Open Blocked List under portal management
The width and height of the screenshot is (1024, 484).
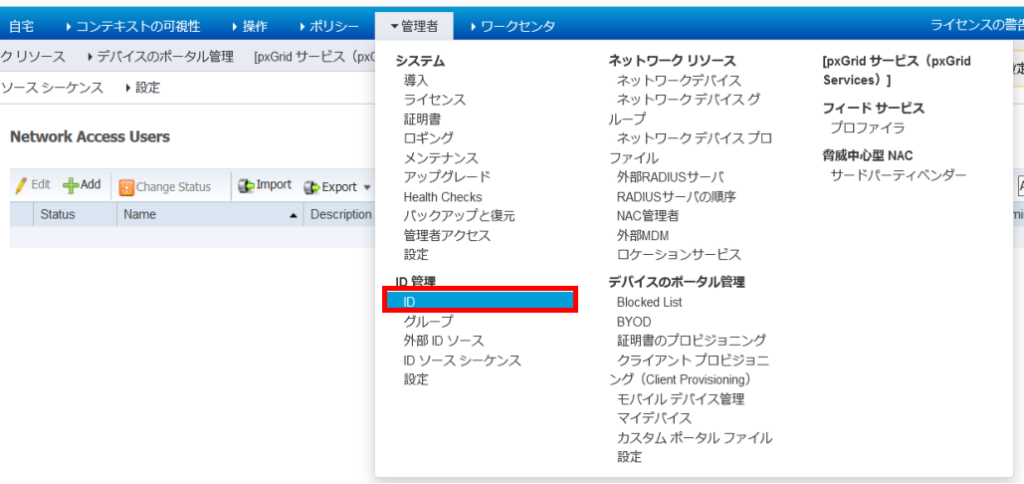[649, 302]
